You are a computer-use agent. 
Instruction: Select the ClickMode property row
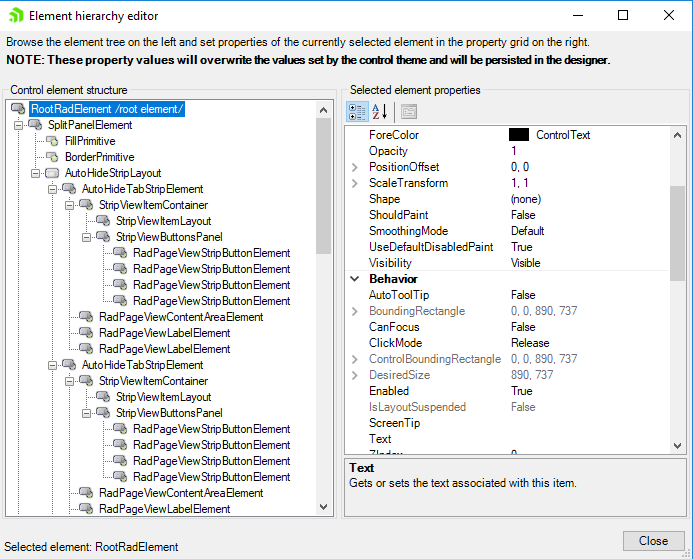(507, 342)
